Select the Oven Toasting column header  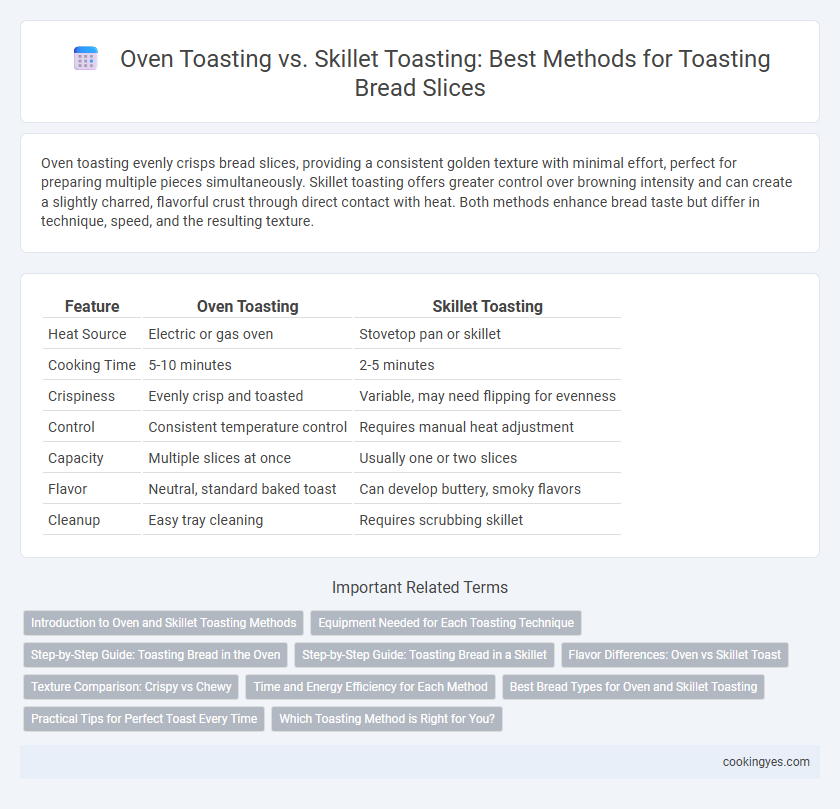[248, 306]
